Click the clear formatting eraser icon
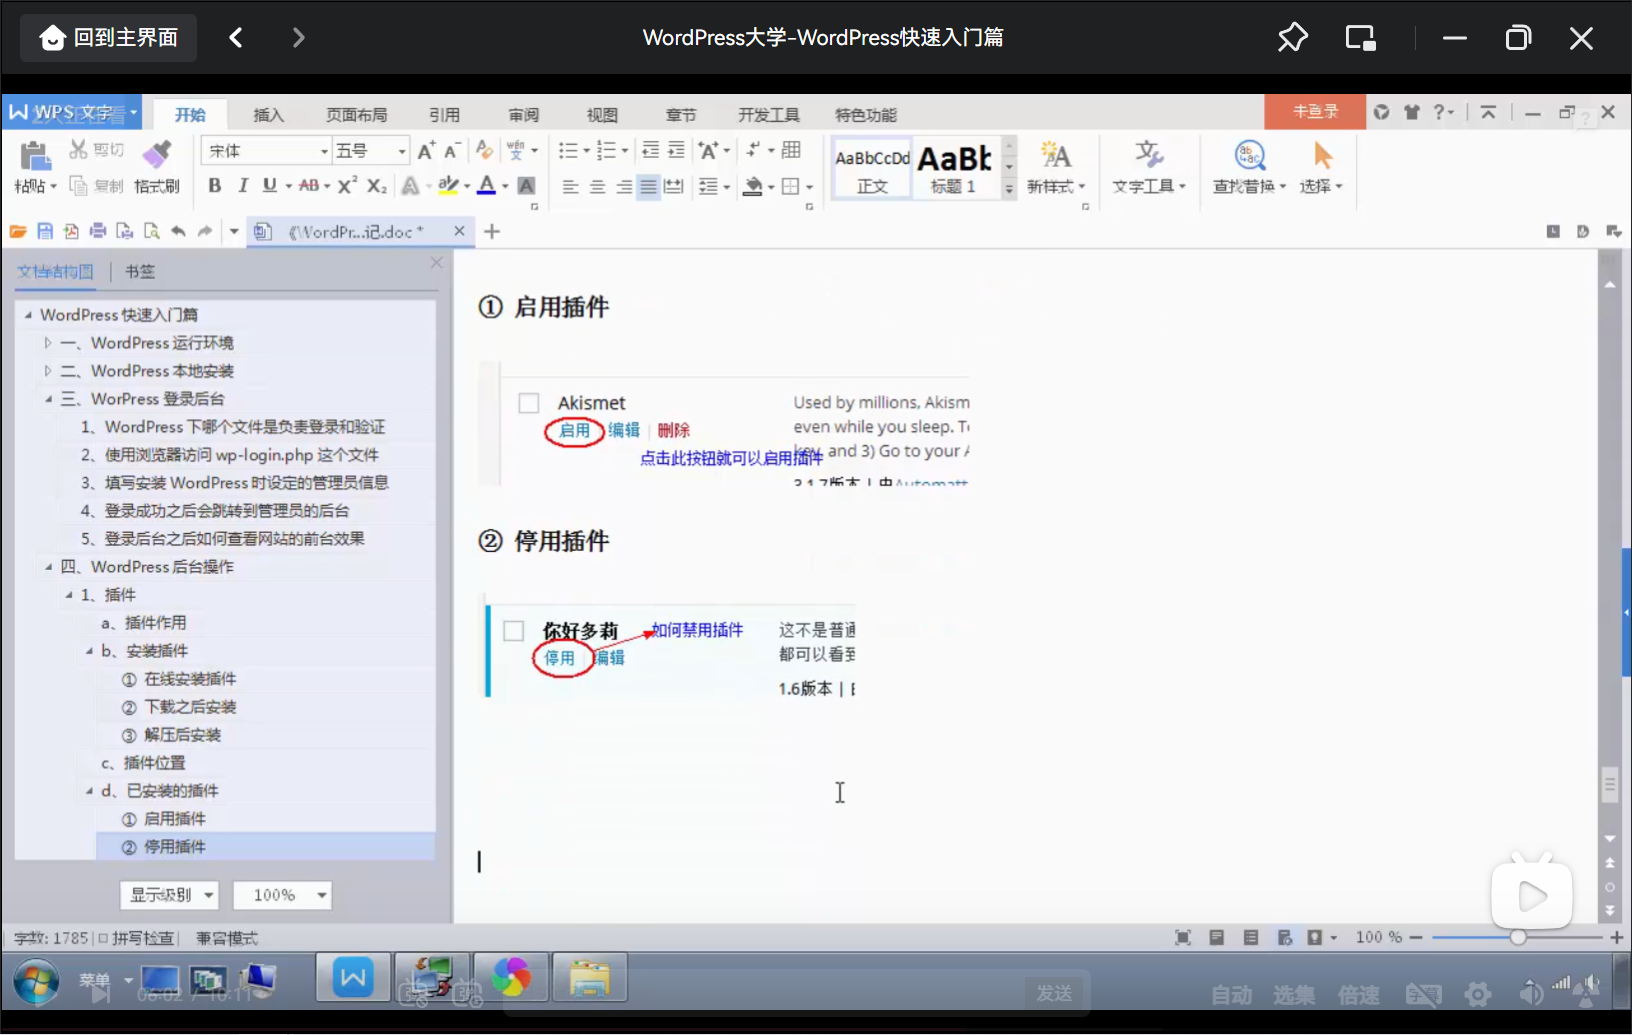Viewport: 1632px width, 1035px height. 484,150
